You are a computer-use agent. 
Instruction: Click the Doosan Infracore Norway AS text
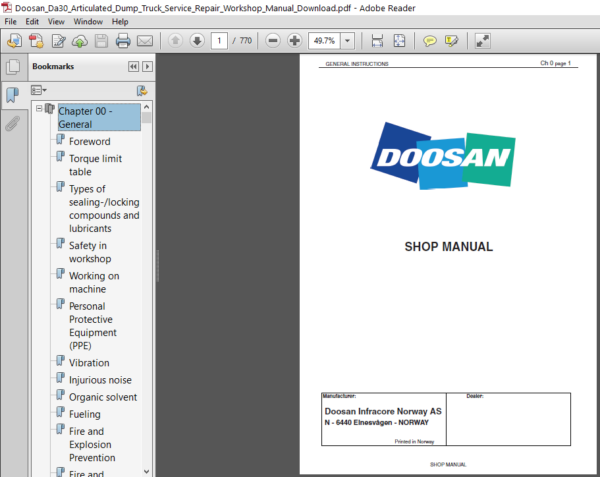(x=383, y=411)
